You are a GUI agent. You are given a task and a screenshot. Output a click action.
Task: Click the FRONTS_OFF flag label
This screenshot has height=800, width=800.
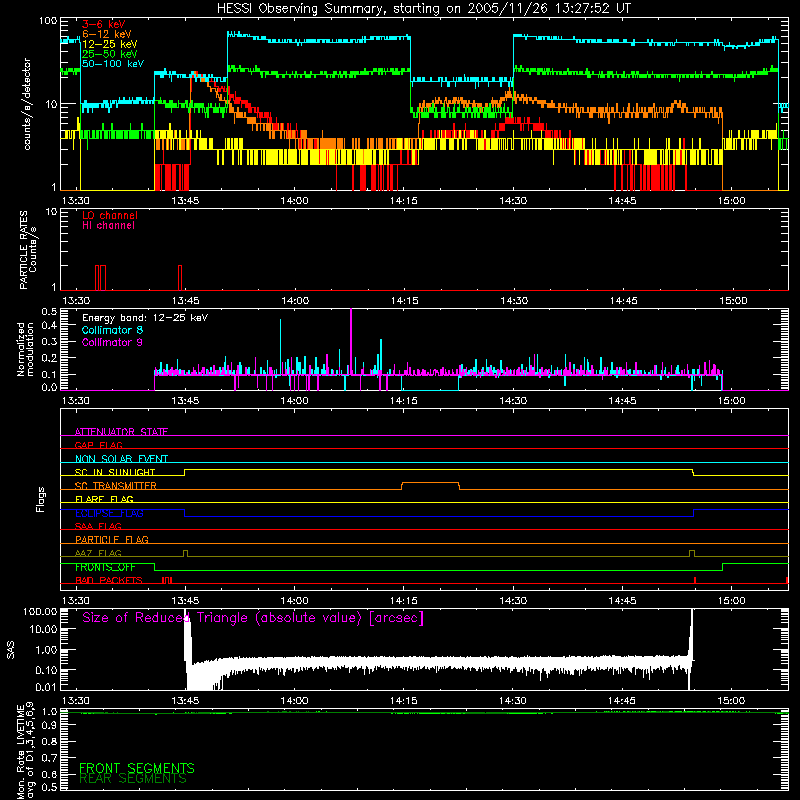(x=105, y=567)
